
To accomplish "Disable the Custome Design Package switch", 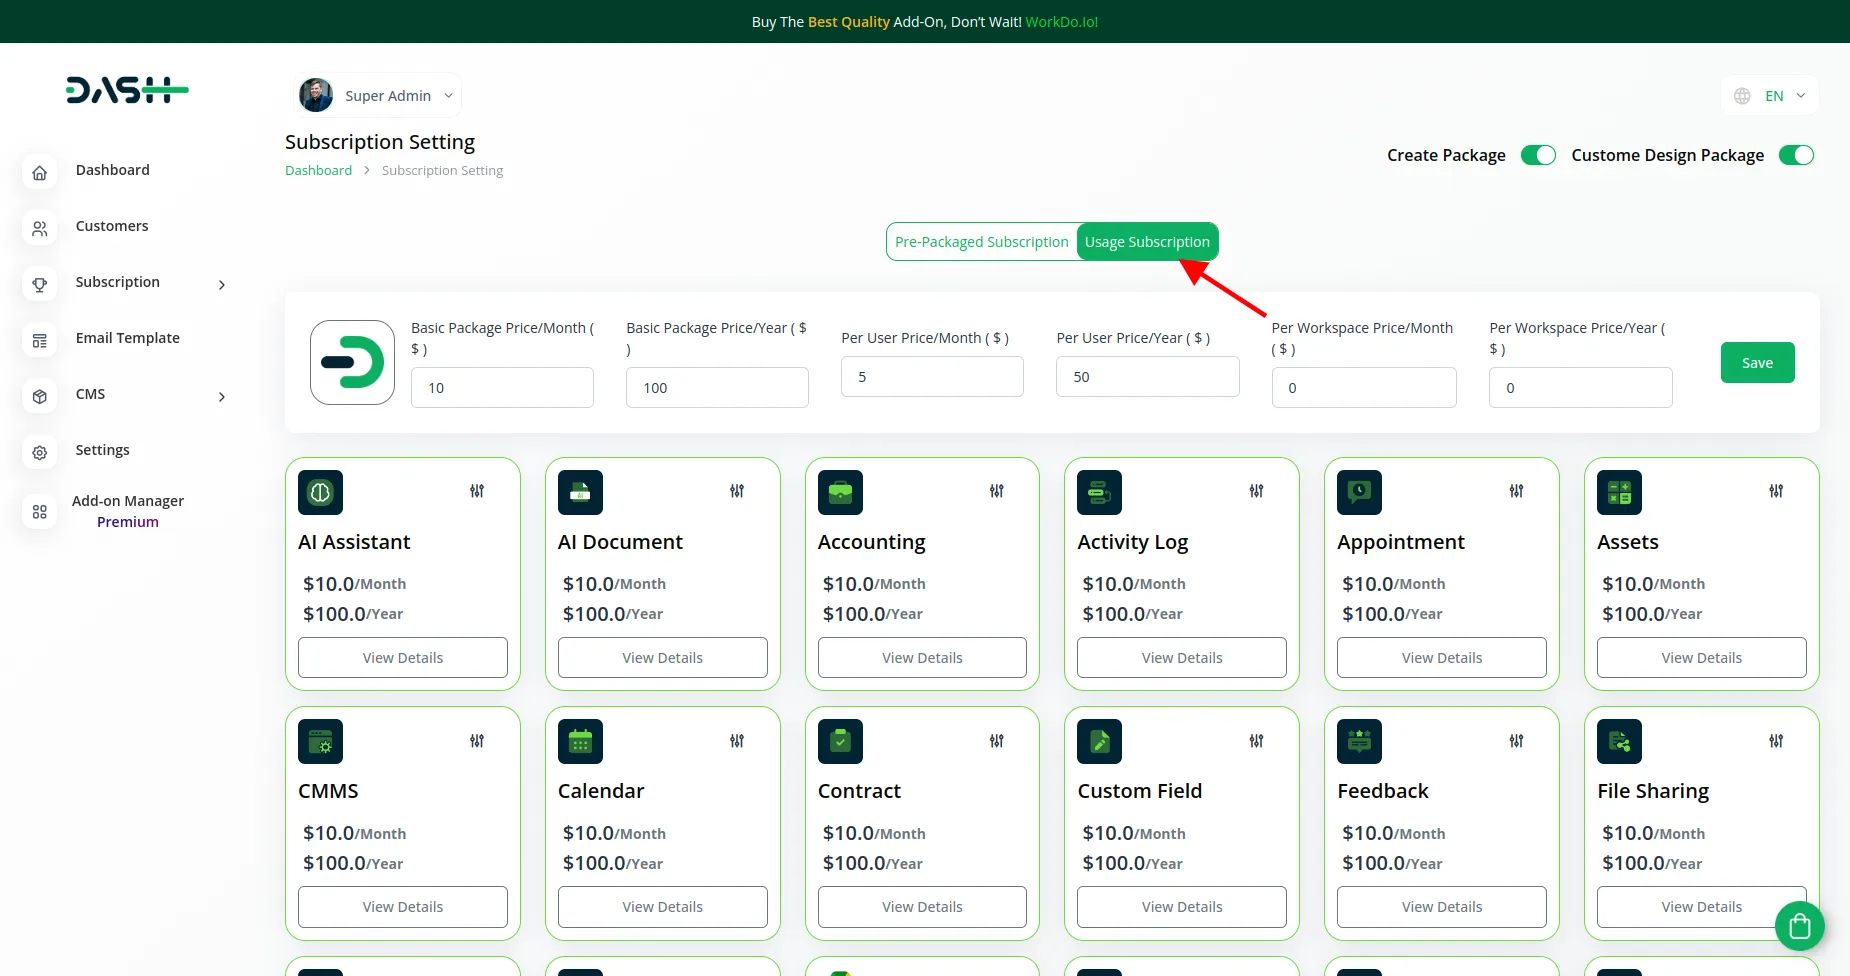I will click(1796, 155).
